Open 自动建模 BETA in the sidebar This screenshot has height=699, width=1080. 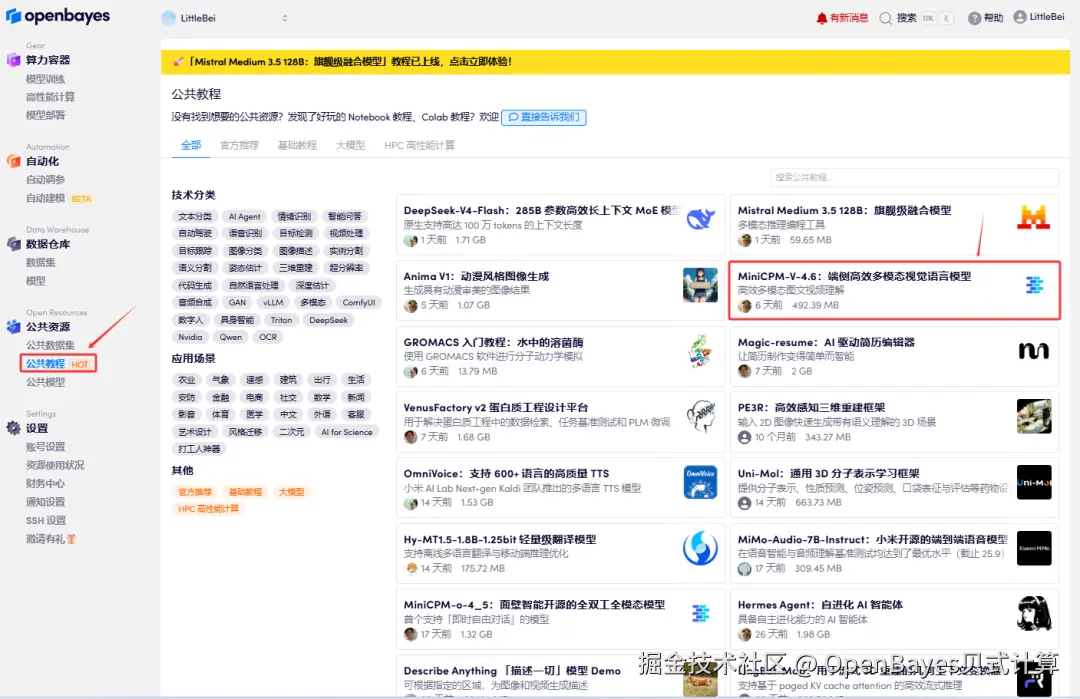[59, 198]
